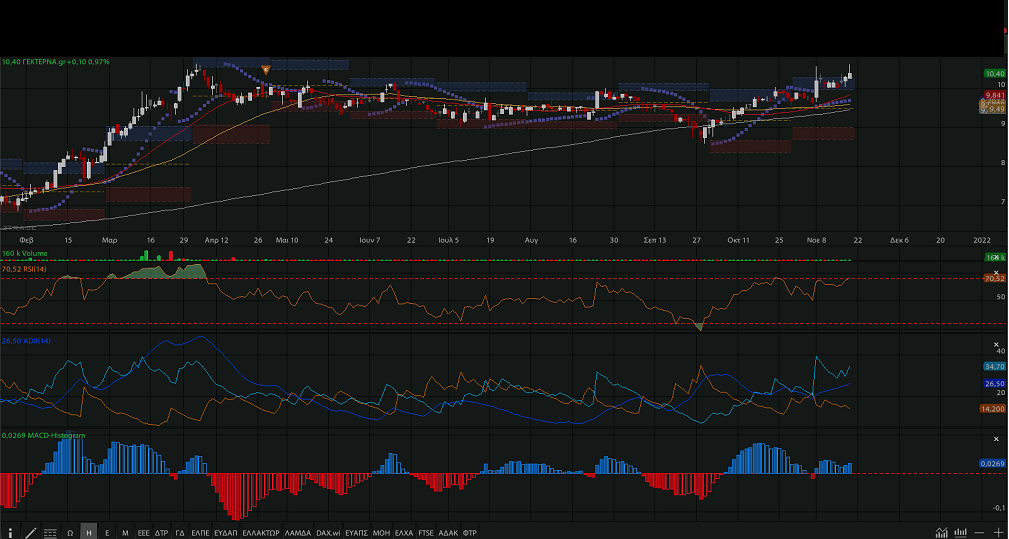1009x539 pixels.
Task: Close the MACD-Histogram panel
Action: tap(996, 439)
